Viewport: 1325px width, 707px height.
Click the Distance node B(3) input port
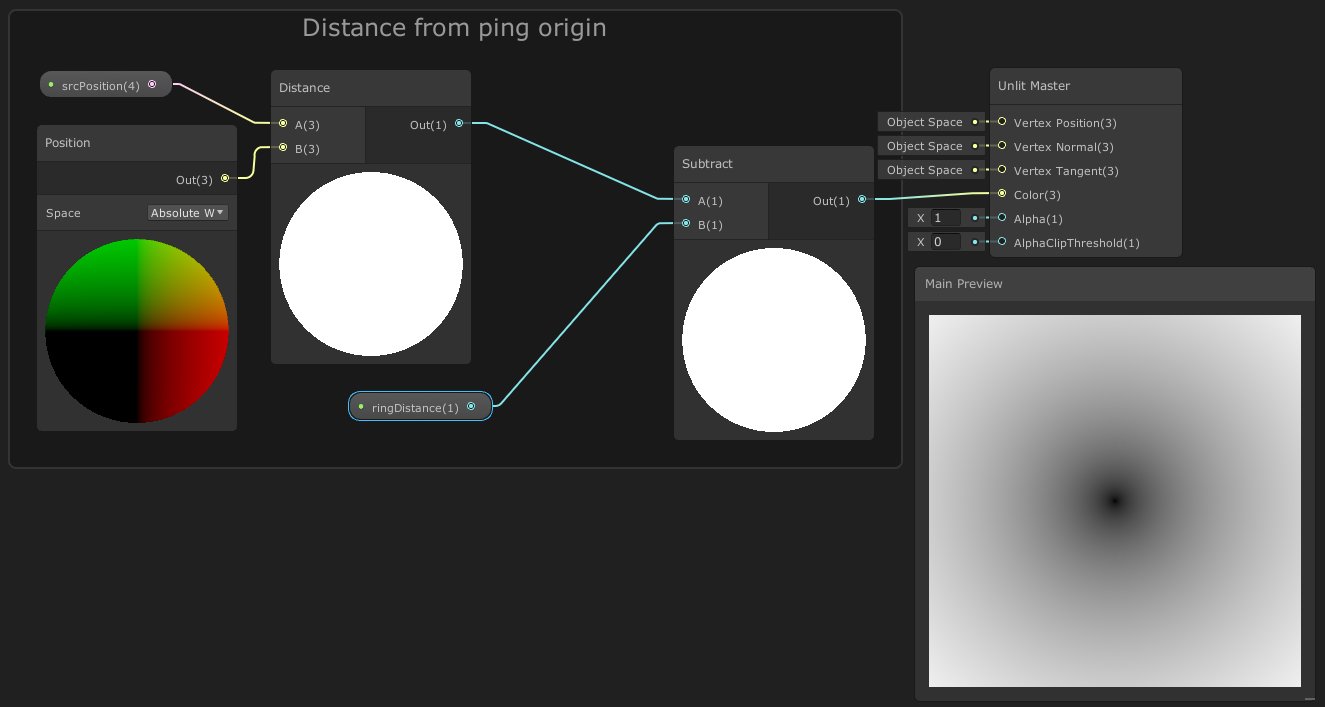click(x=284, y=149)
